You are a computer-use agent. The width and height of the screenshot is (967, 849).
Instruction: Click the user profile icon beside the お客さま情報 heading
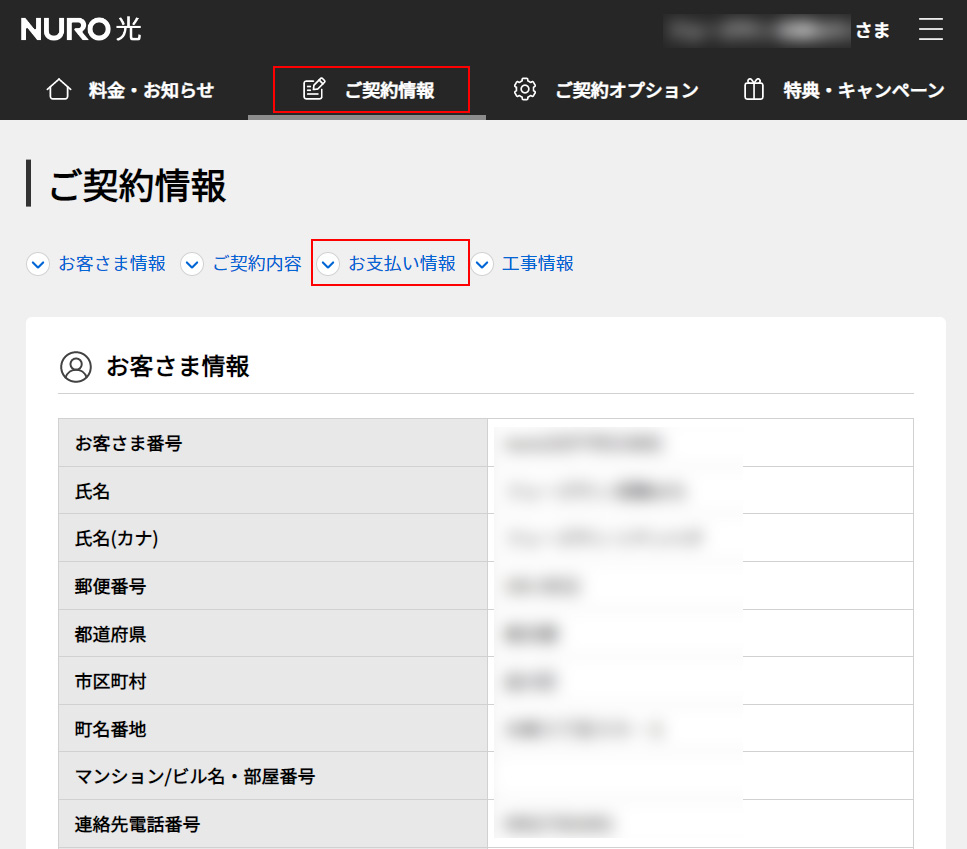pos(76,367)
